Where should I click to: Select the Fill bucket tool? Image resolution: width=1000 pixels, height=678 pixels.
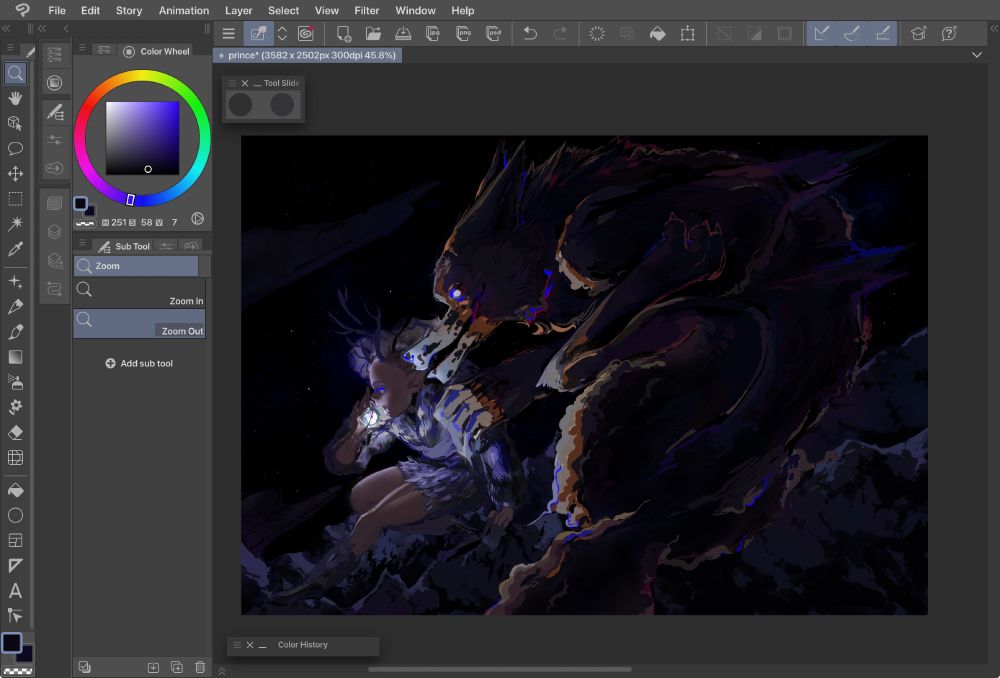[15, 490]
